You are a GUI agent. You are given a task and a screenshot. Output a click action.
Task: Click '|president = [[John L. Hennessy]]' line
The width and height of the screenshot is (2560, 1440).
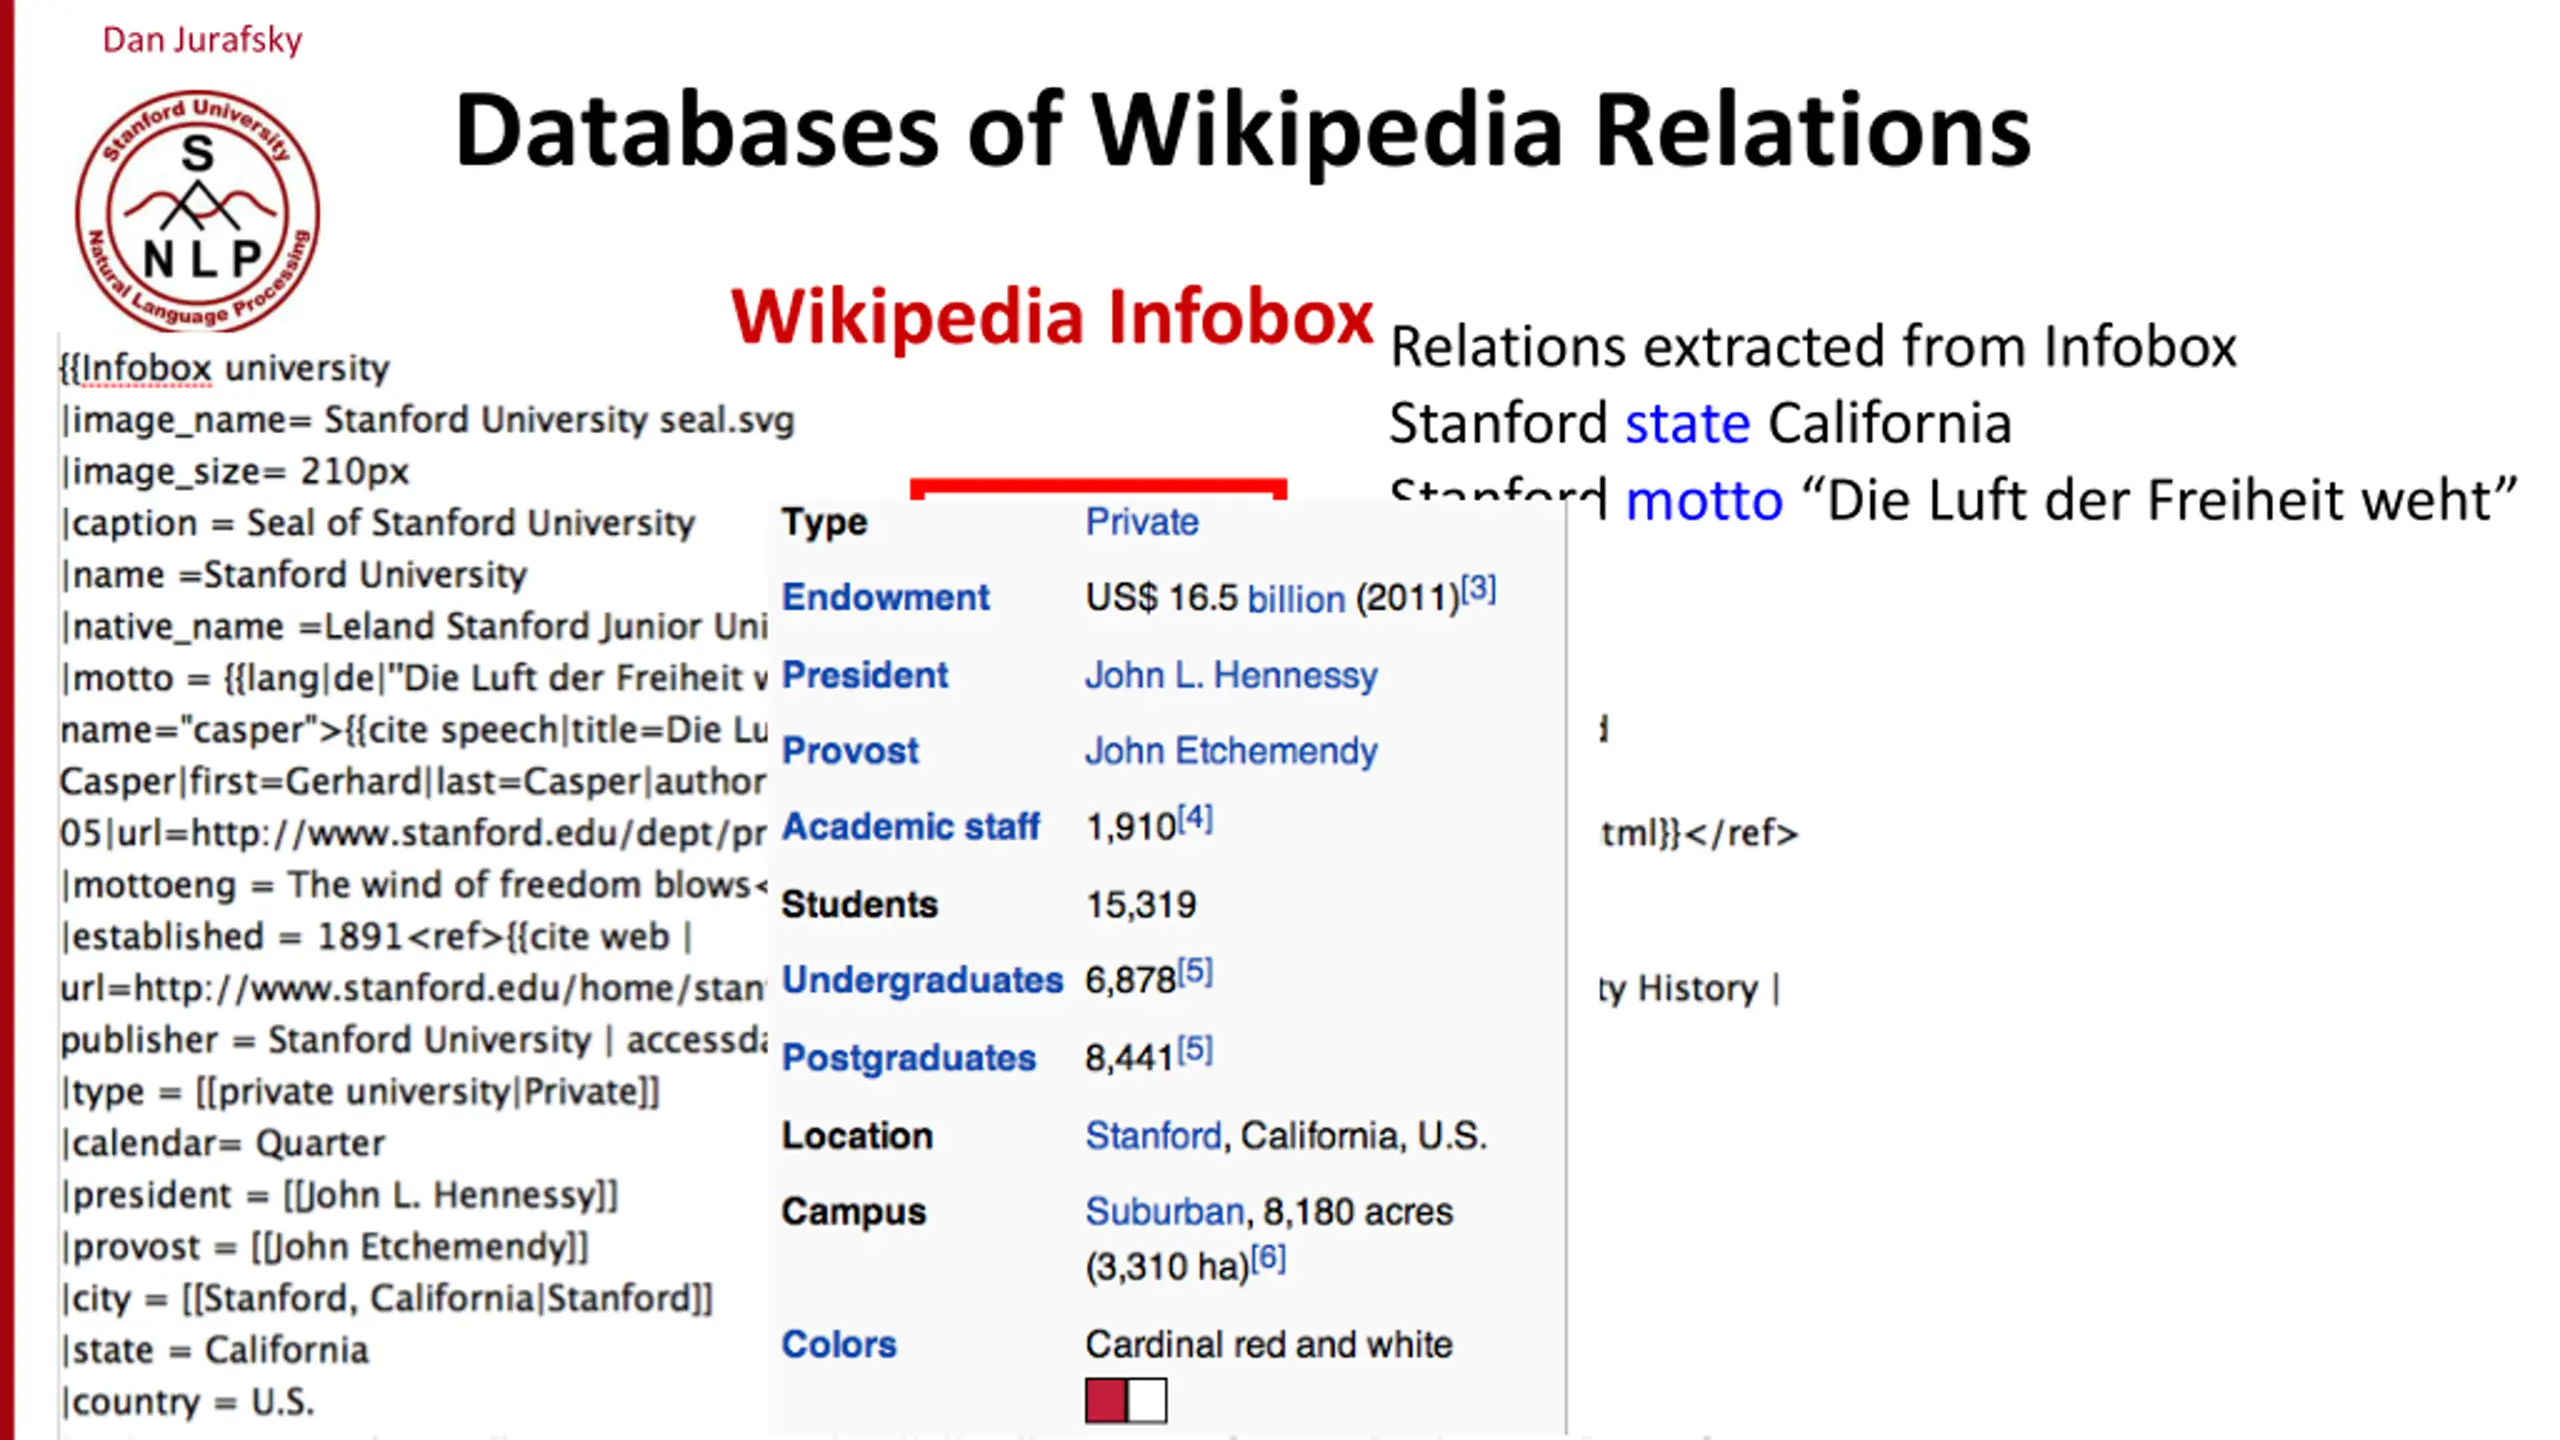(x=340, y=1195)
